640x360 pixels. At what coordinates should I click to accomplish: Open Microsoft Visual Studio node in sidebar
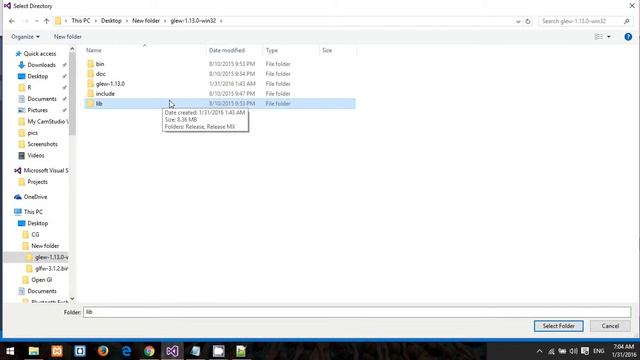point(46,171)
